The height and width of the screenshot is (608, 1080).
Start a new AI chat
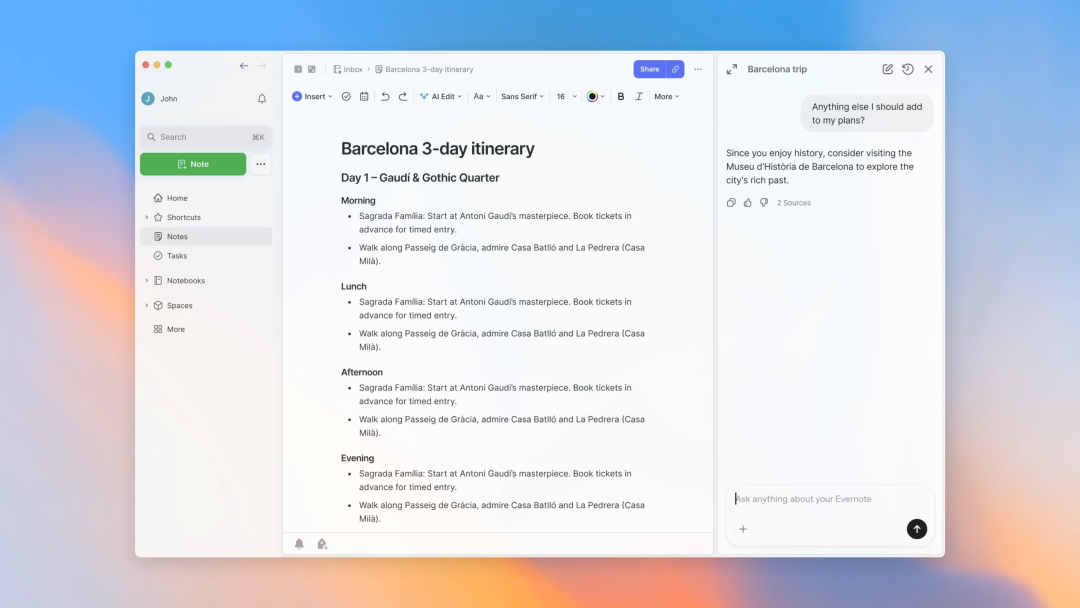tap(887, 69)
